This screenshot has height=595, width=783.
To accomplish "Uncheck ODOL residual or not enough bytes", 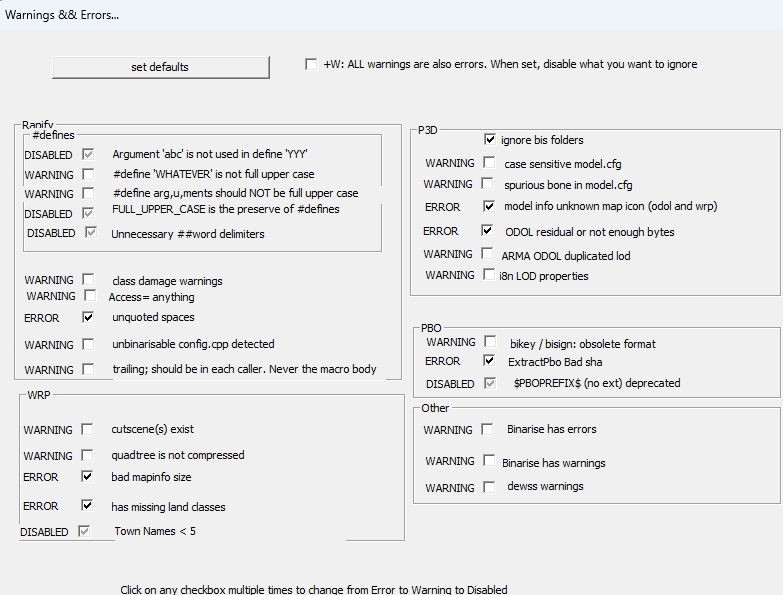I will (x=489, y=231).
